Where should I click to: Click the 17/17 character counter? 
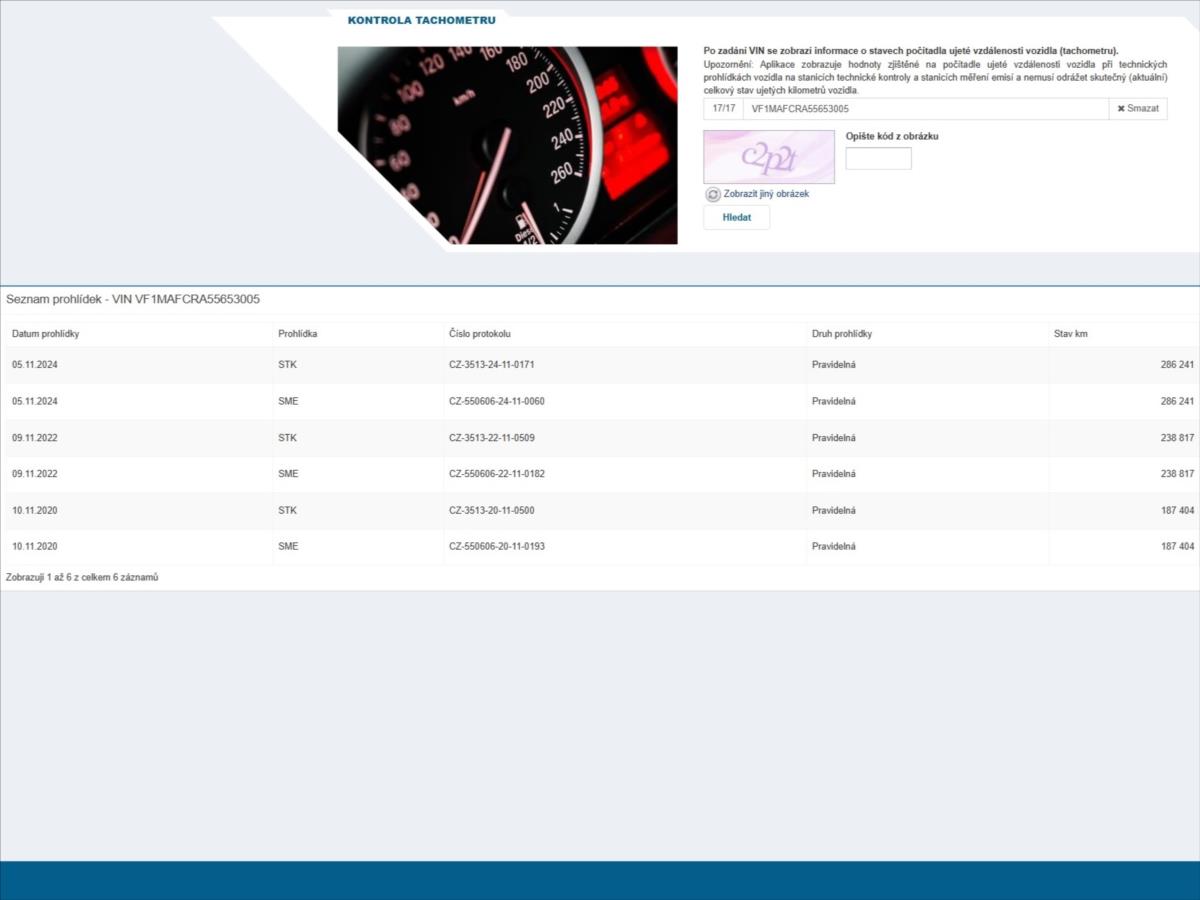point(722,108)
